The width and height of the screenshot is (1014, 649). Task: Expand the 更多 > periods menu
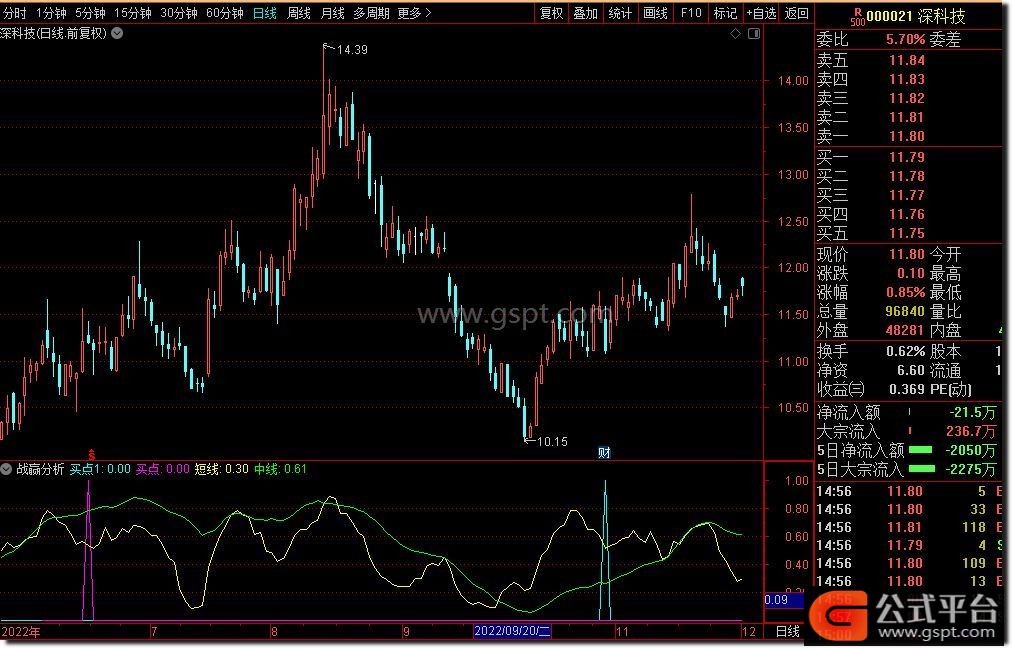(414, 13)
